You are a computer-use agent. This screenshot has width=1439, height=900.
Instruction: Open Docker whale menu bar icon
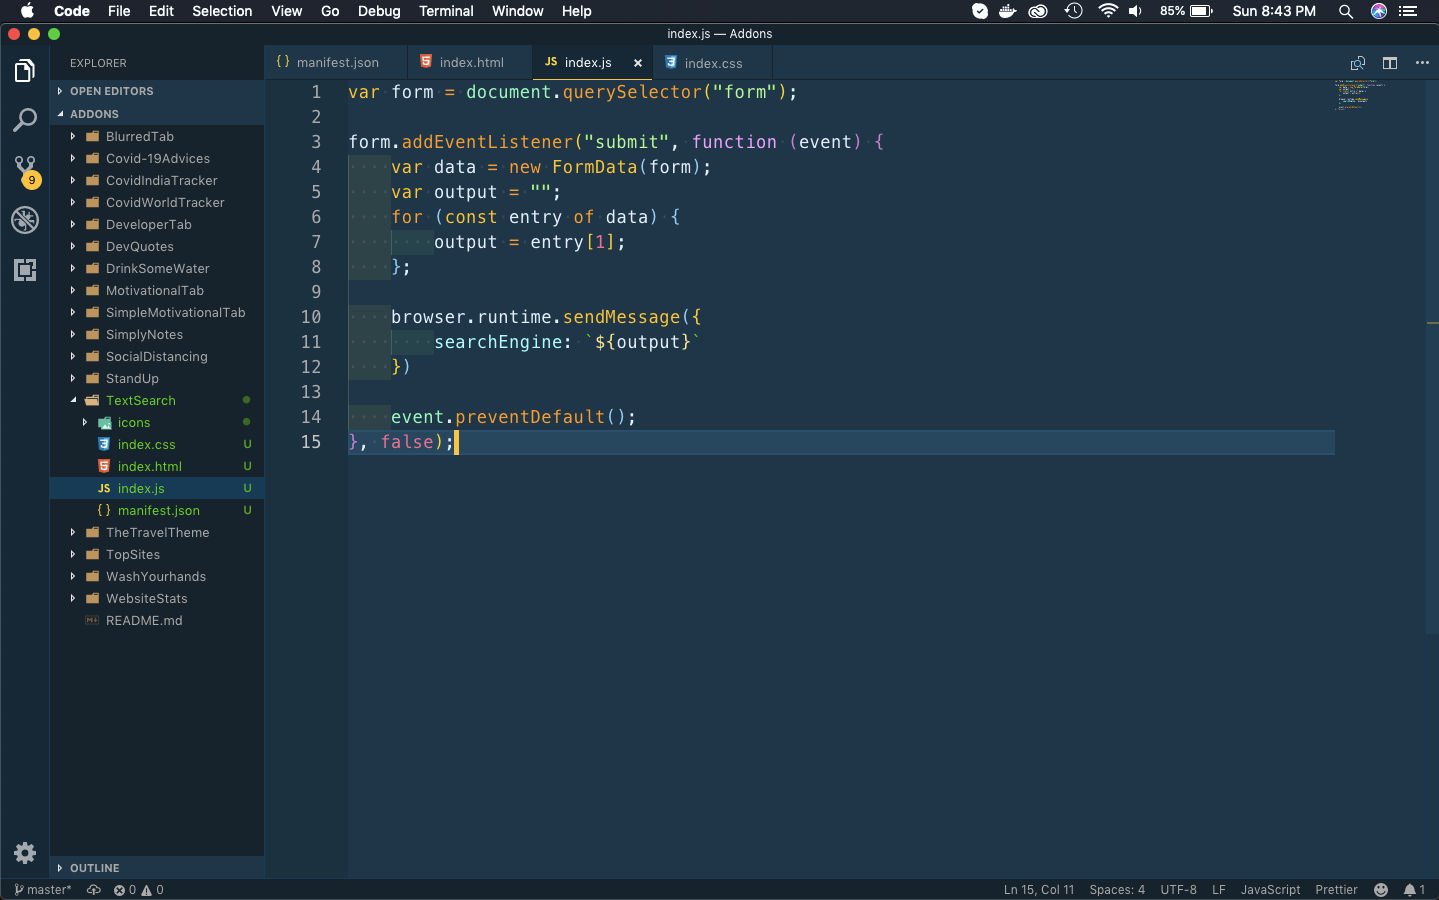point(1008,11)
